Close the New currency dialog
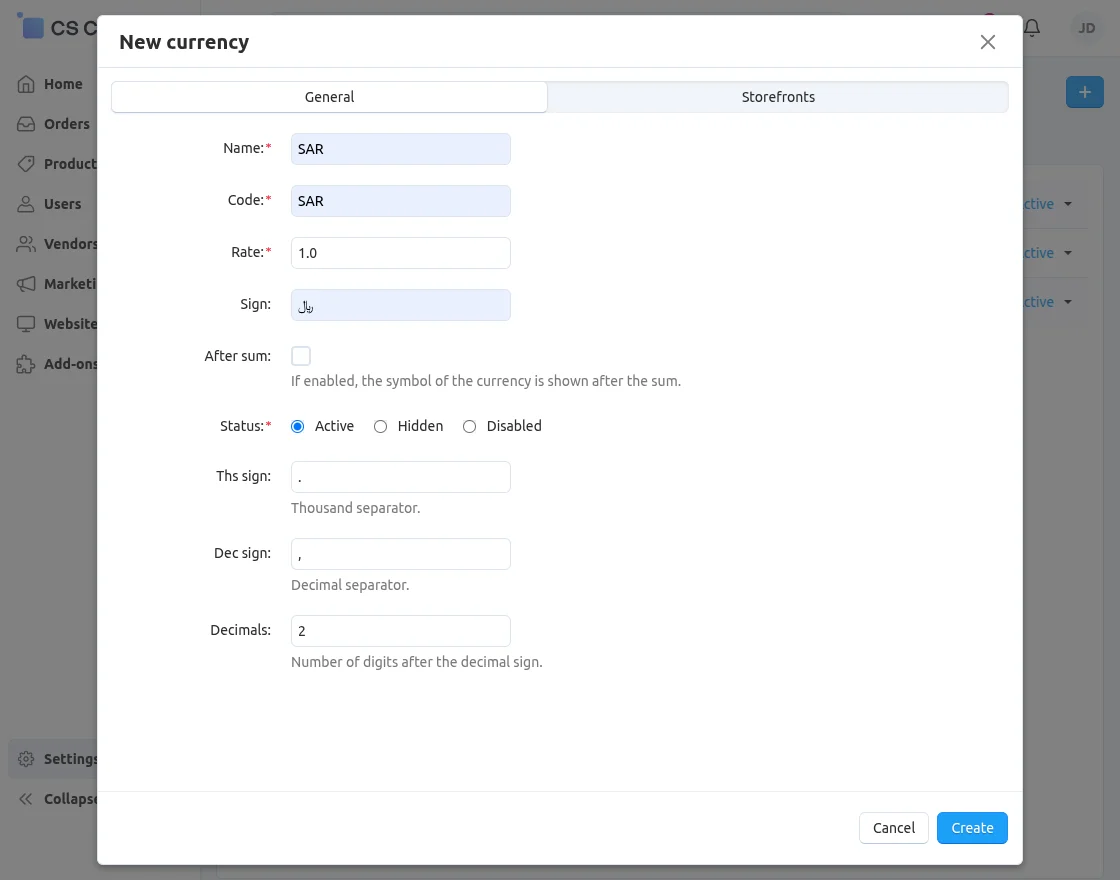1120x880 pixels. click(x=988, y=42)
